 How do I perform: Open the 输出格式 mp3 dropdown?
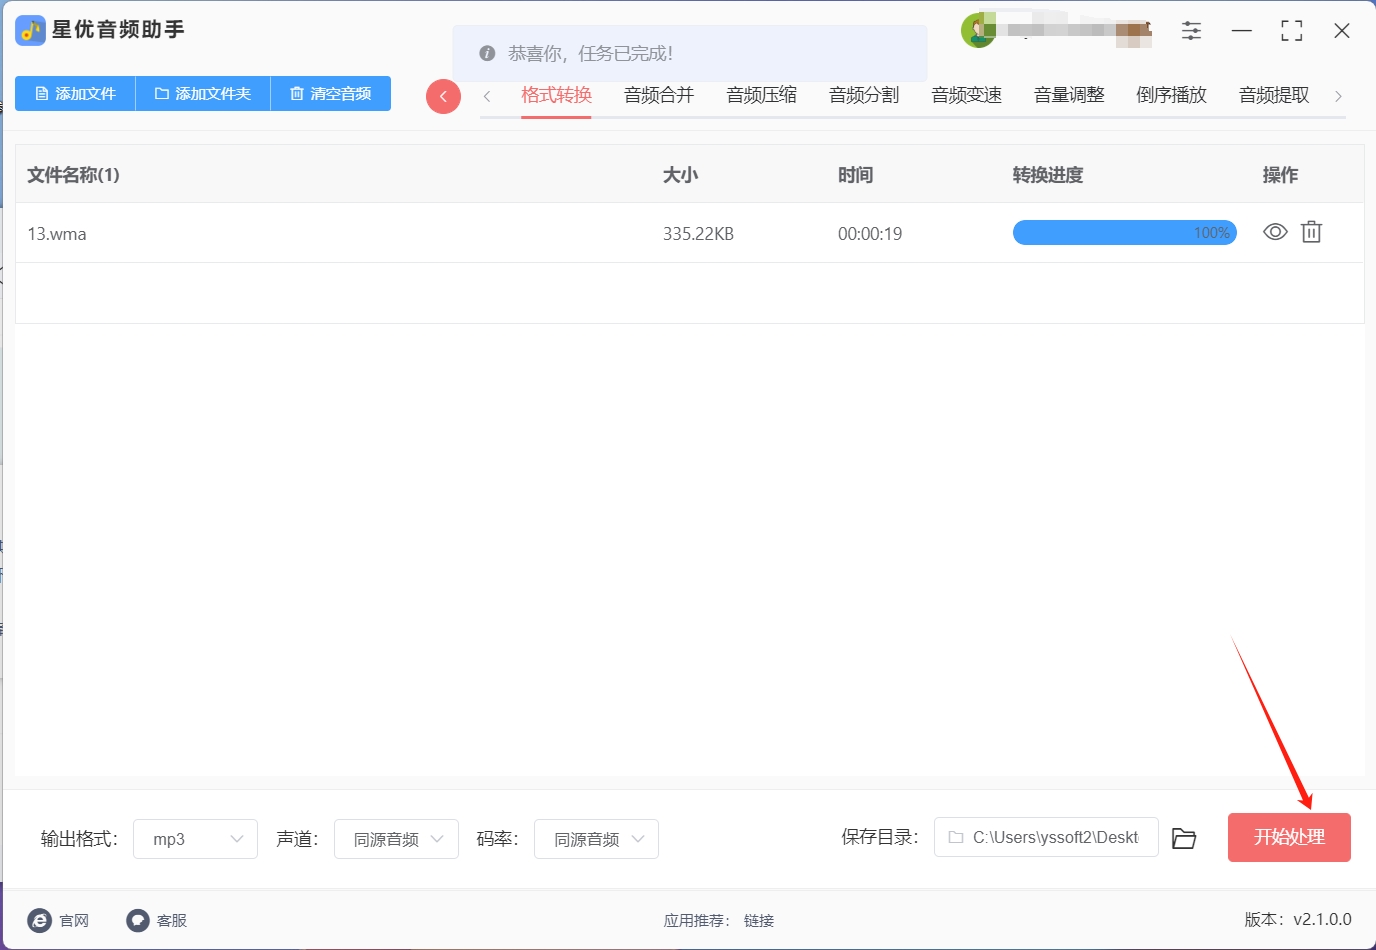coord(195,839)
